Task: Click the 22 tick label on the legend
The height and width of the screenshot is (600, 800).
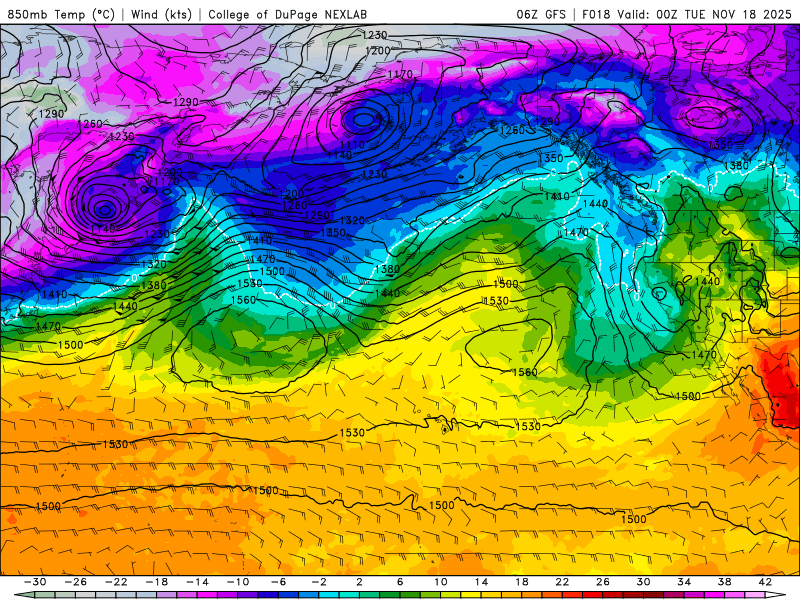Action: tap(562, 582)
